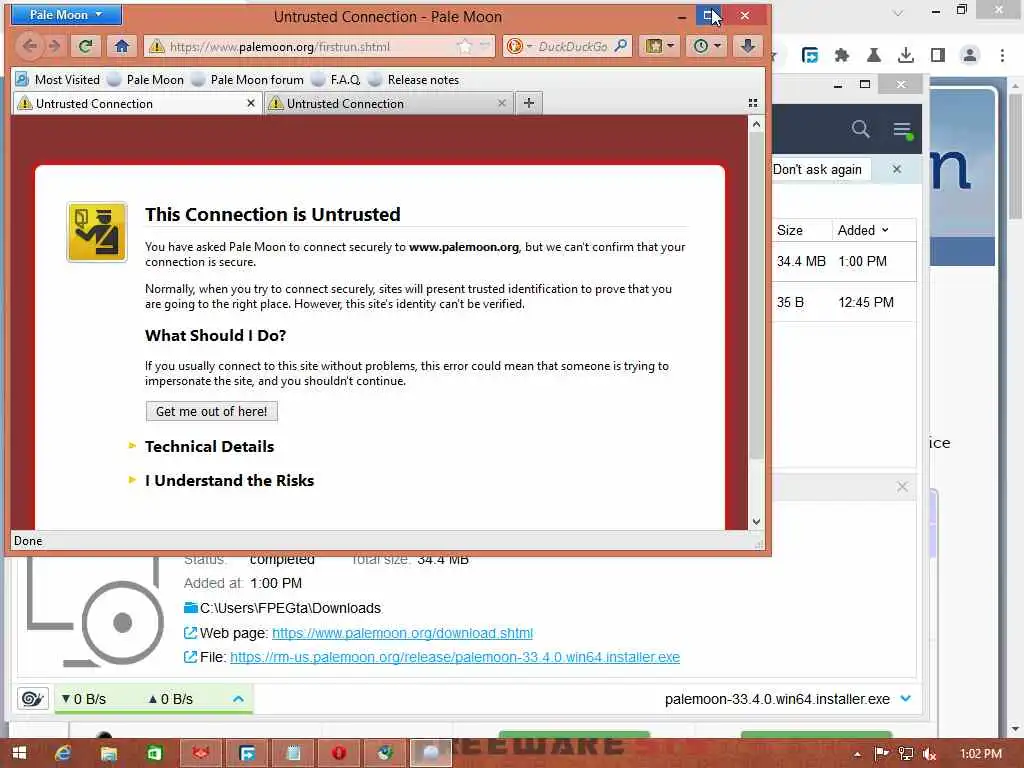
Task: Select the 35 B download row
Action: click(x=844, y=302)
